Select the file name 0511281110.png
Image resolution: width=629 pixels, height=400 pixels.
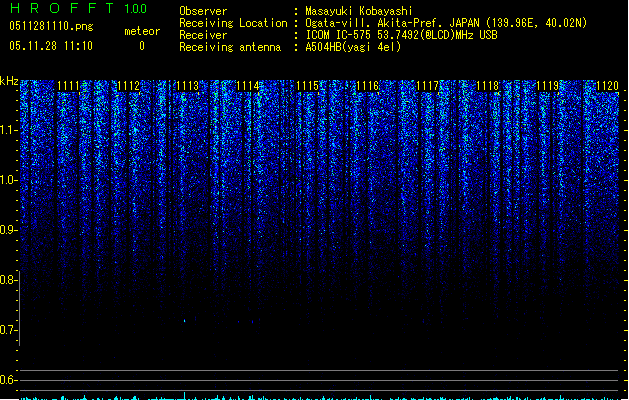click(x=51, y=27)
